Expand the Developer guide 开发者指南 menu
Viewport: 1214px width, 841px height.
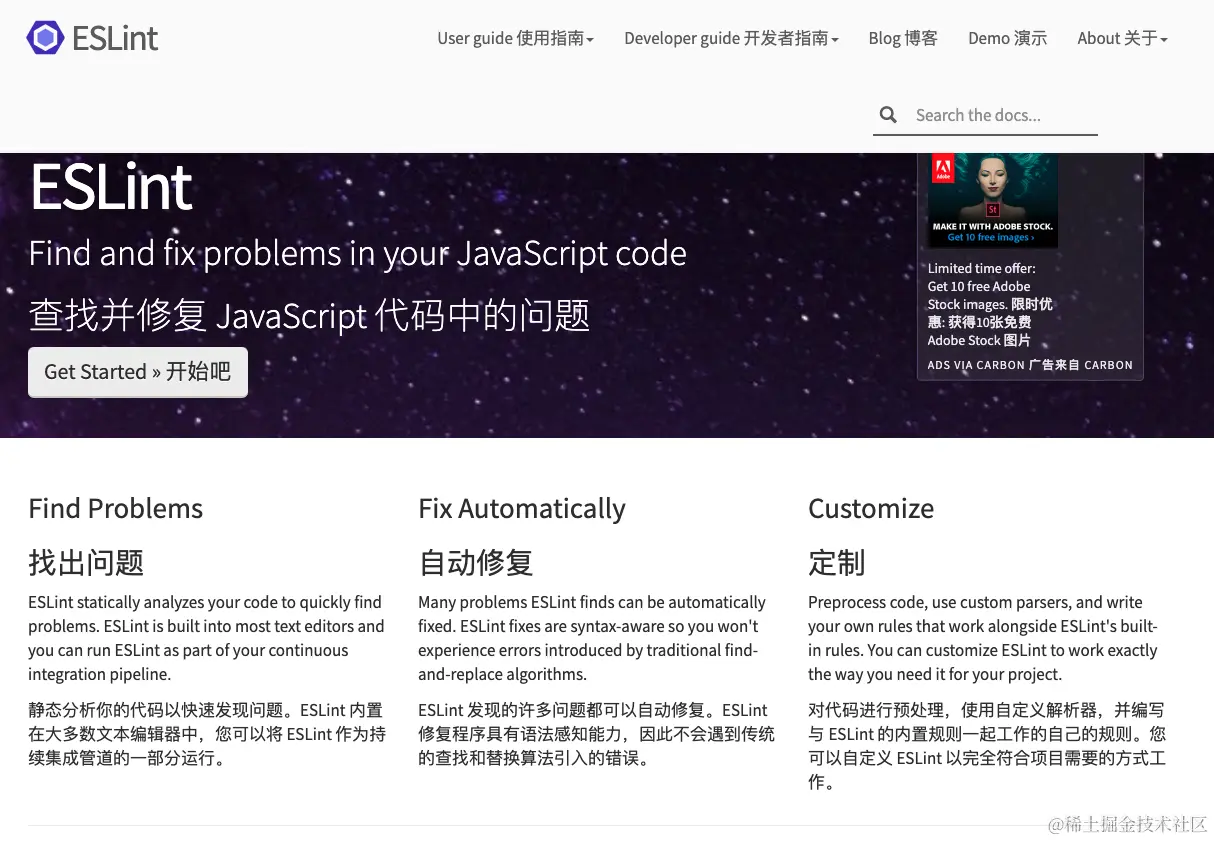[731, 38]
